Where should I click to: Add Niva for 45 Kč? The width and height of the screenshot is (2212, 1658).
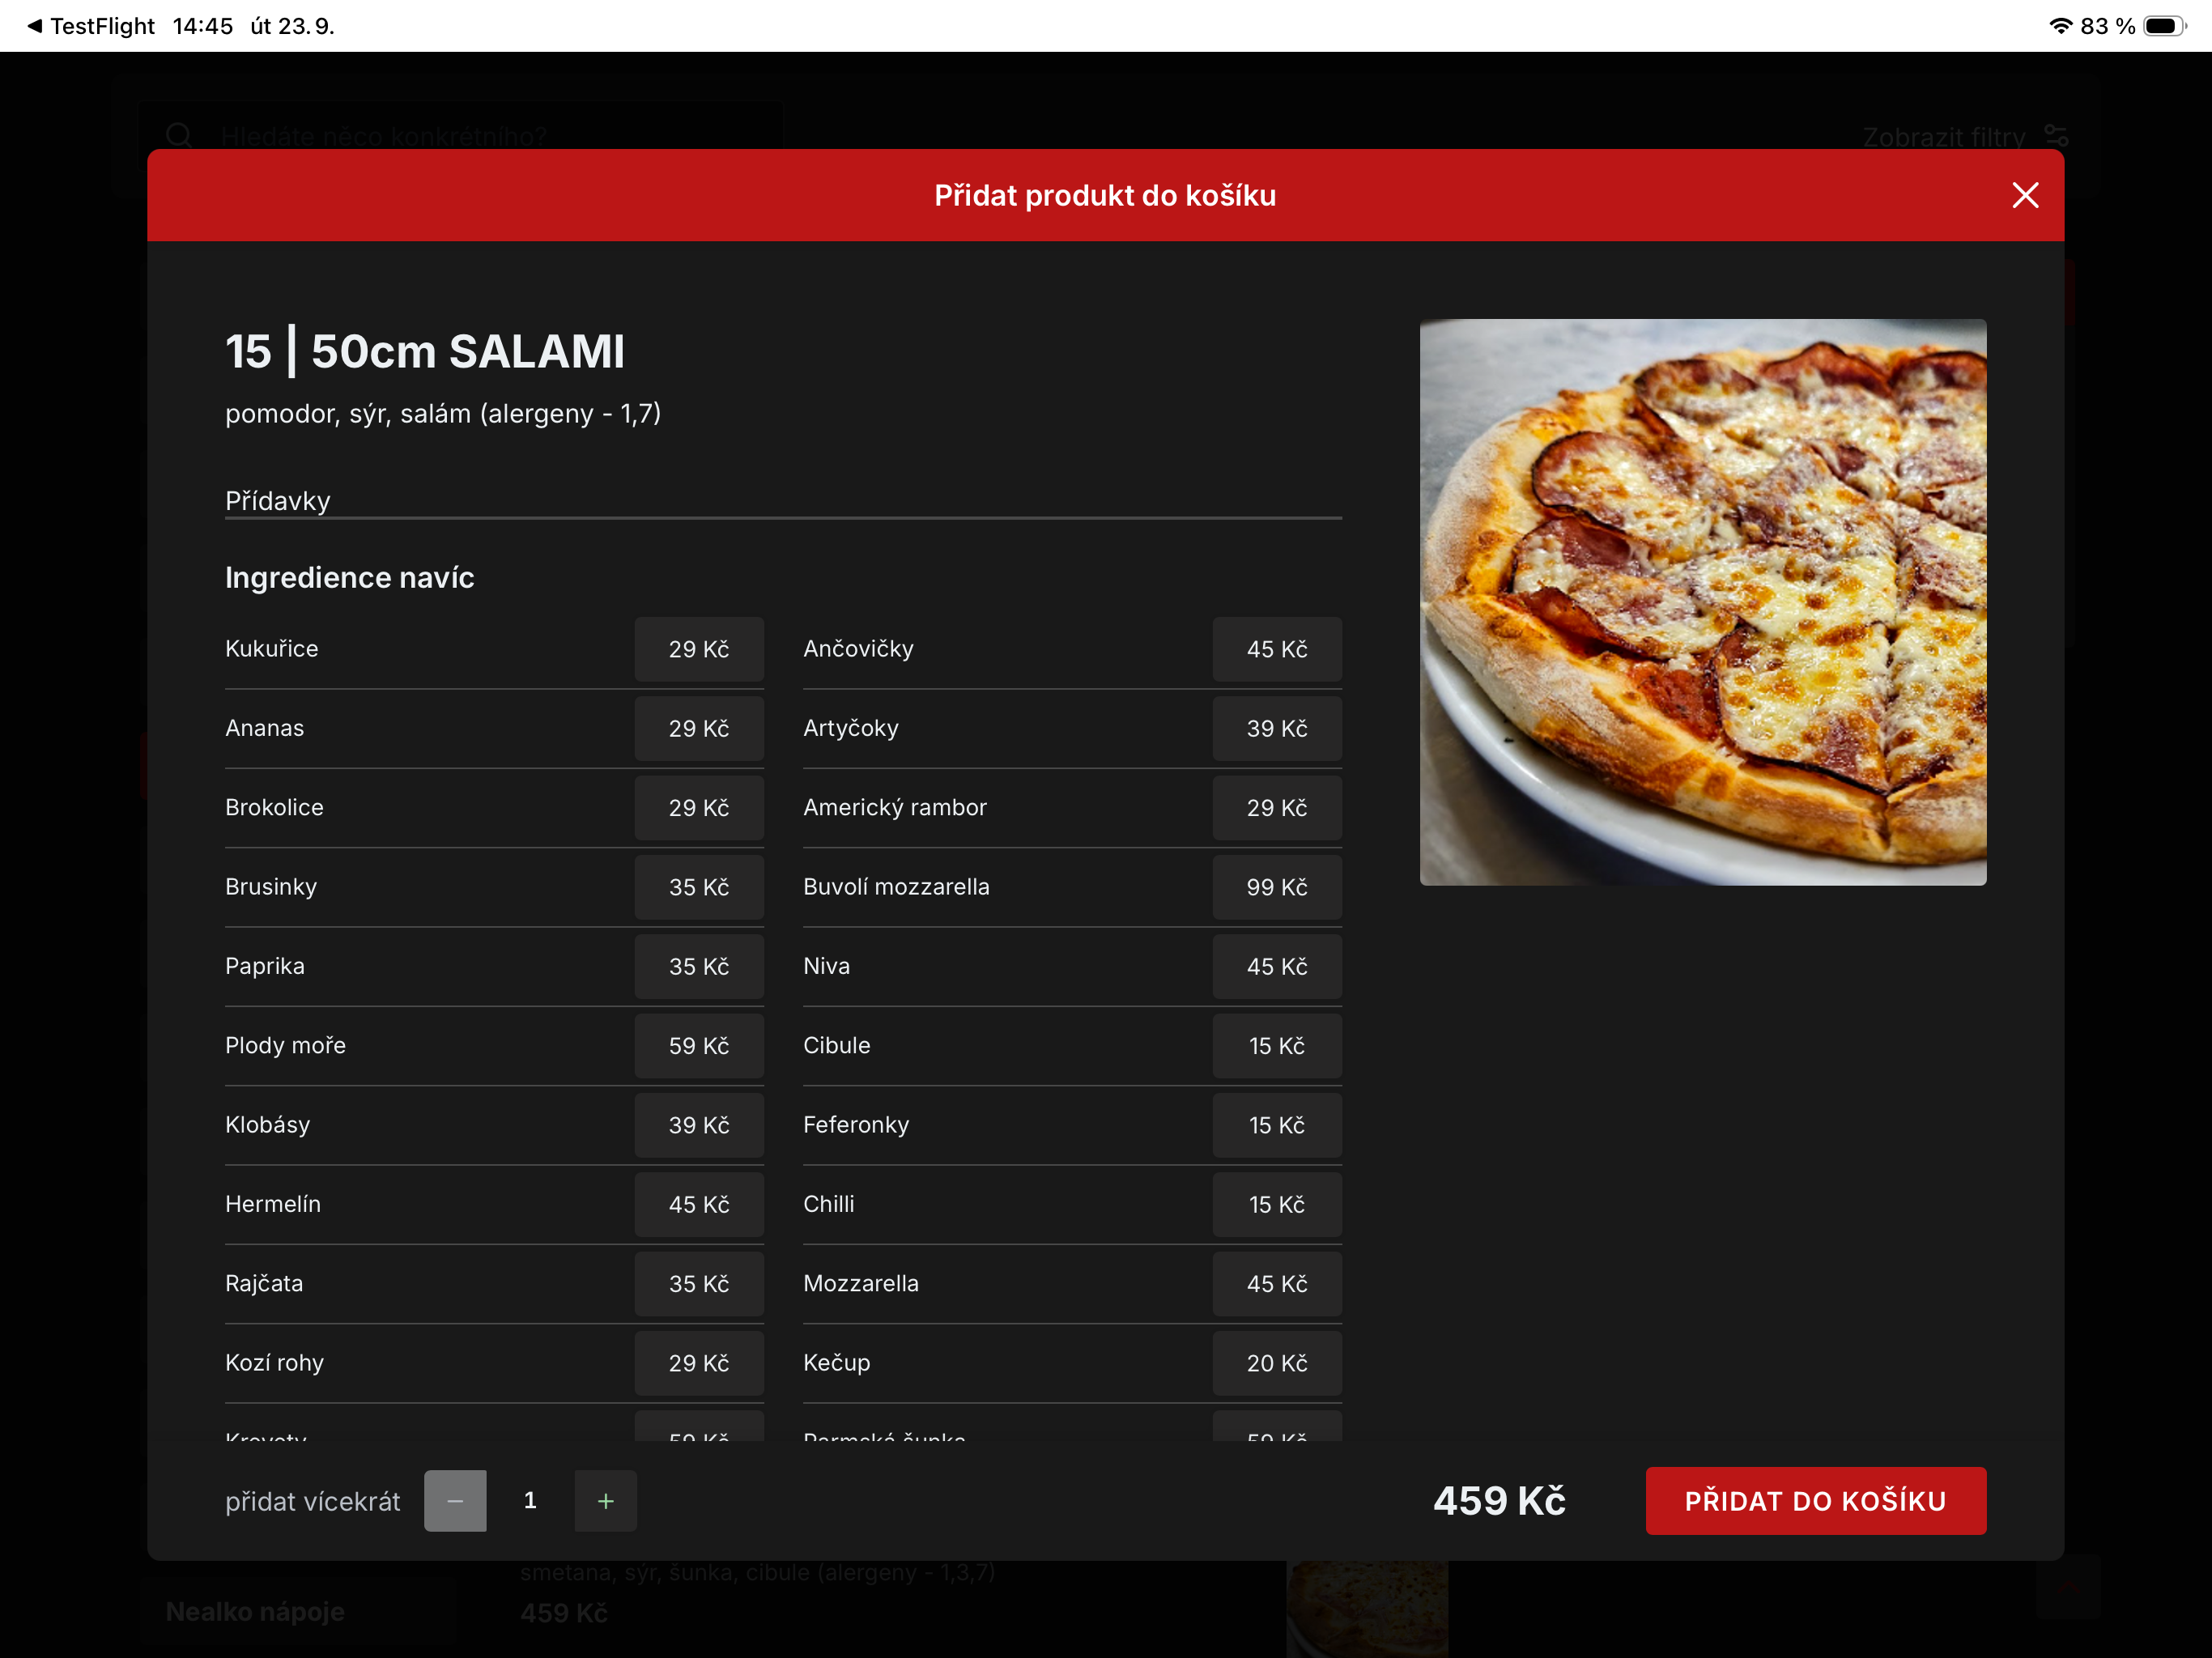pos(1277,966)
